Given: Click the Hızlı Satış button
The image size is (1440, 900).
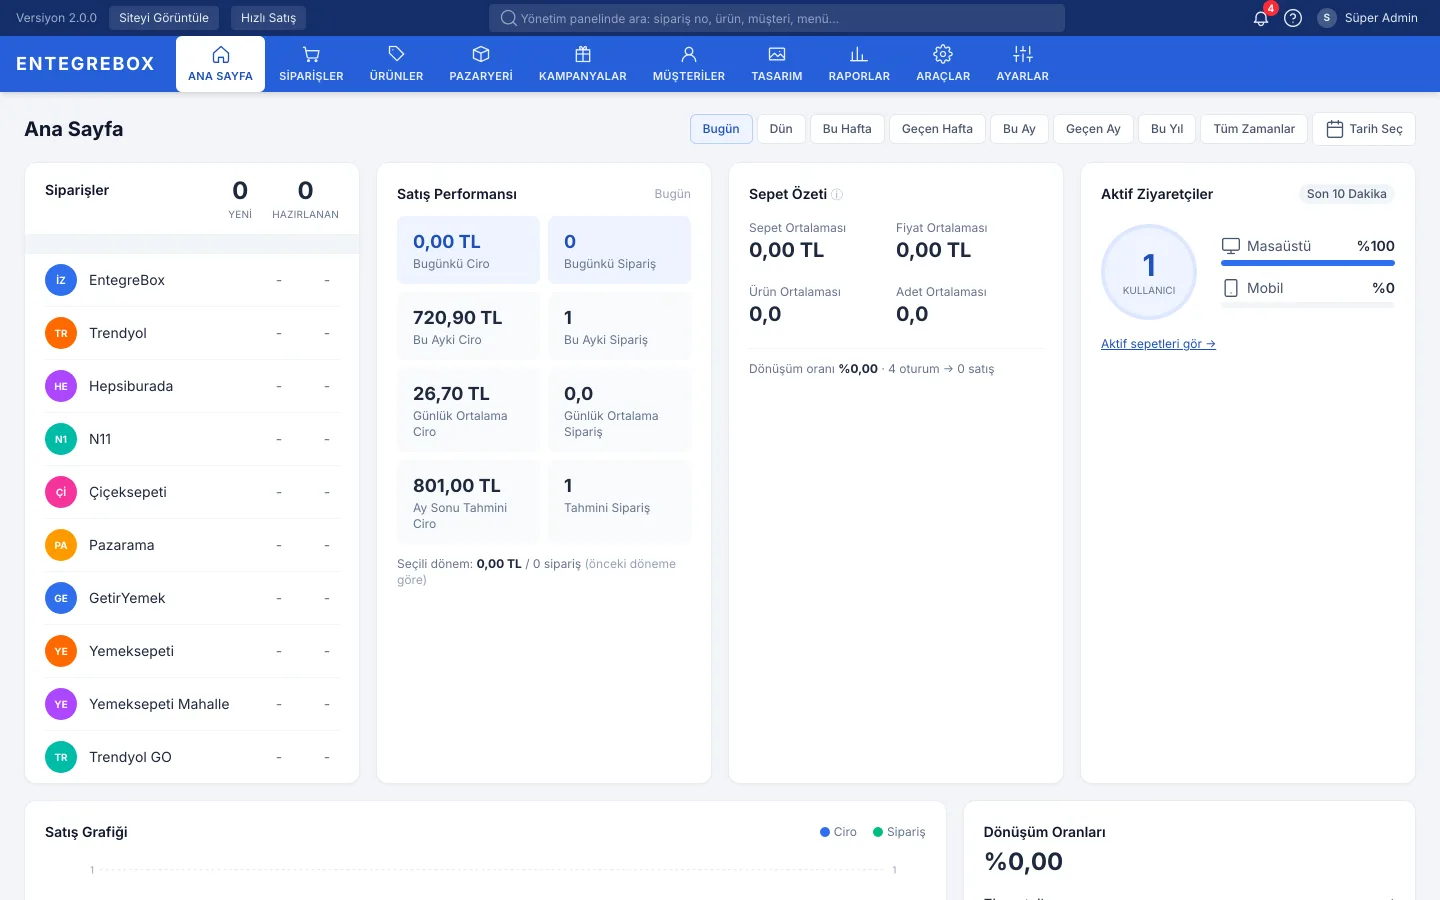Looking at the screenshot, I should [x=268, y=18].
